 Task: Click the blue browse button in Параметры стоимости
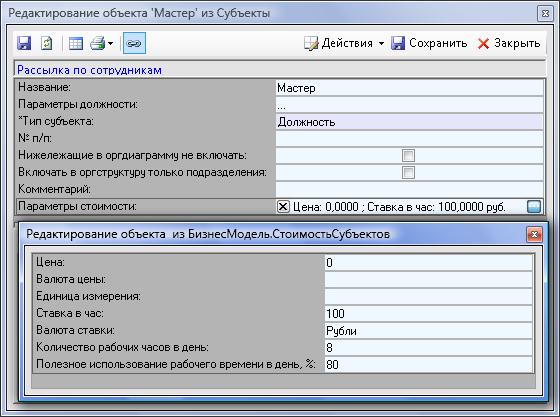tap(534, 207)
